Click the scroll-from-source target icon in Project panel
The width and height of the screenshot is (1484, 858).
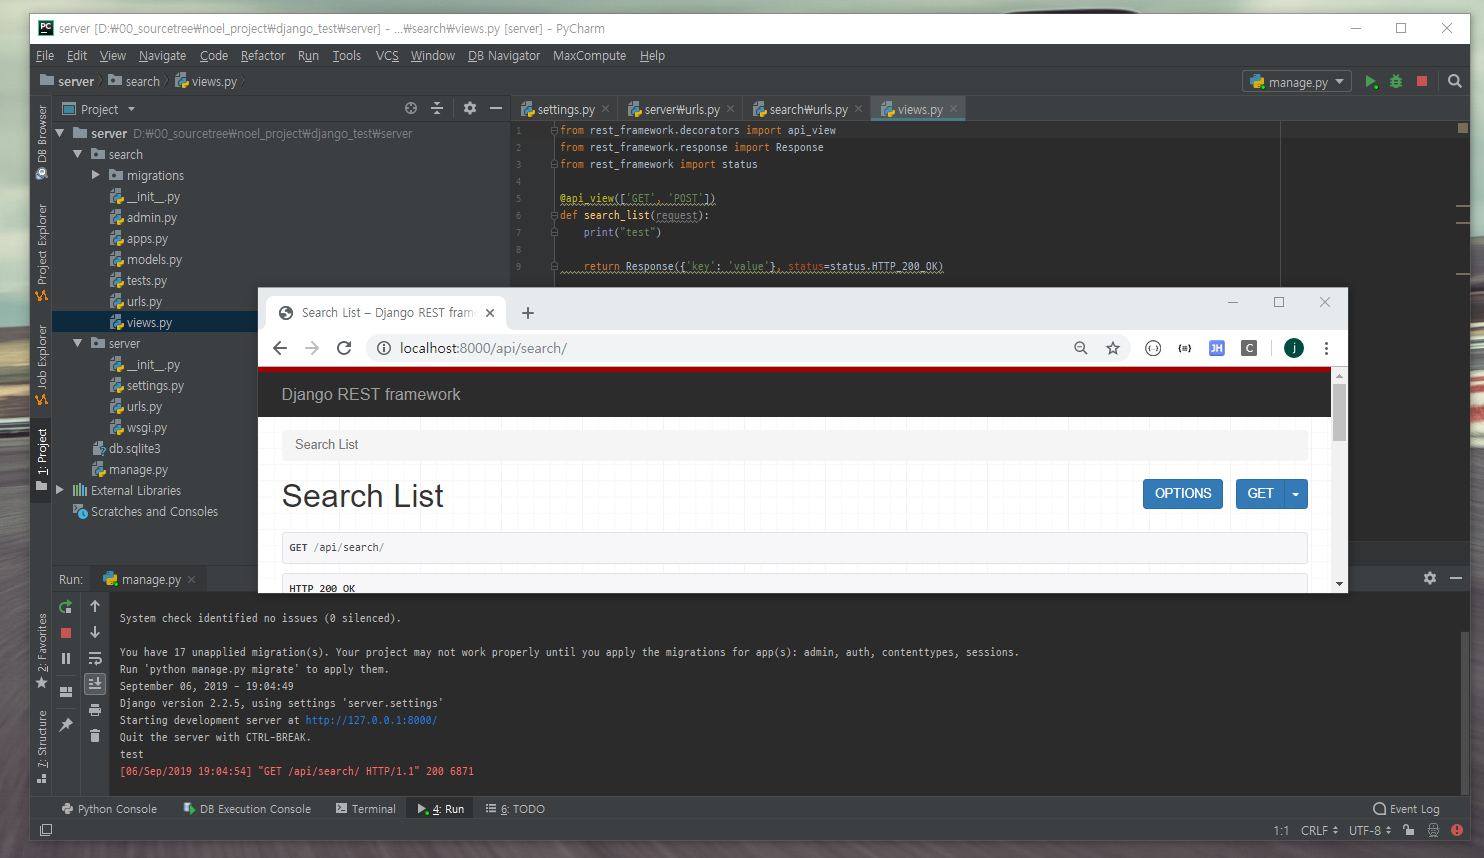[x=411, y=108]
